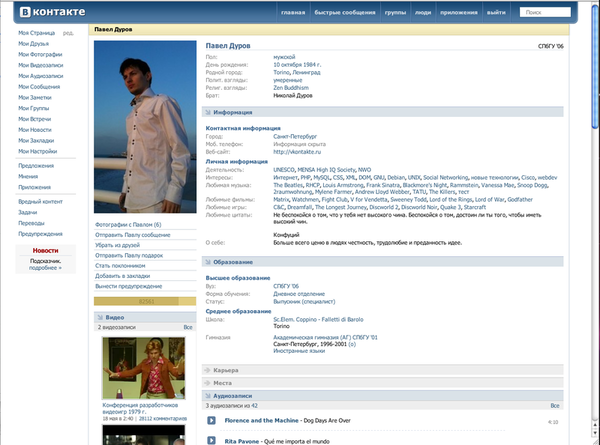The image size is (600, 445).
Task: Click Николай Дуров brother link
Action: click(293, 96)
